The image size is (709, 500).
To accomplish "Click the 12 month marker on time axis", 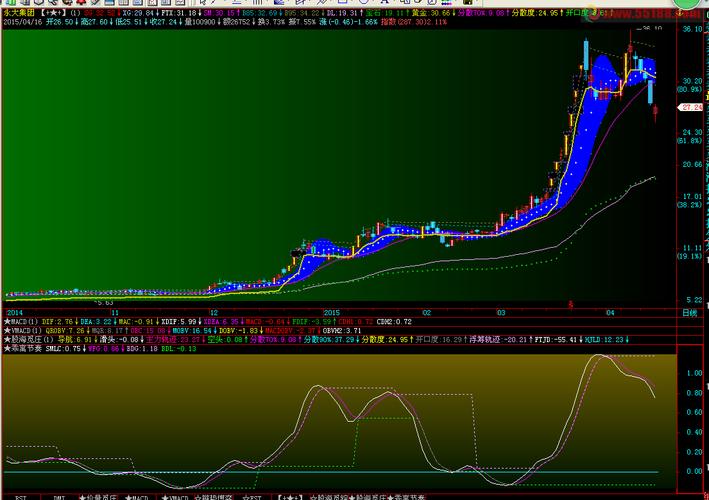I will tap(214, 313).
